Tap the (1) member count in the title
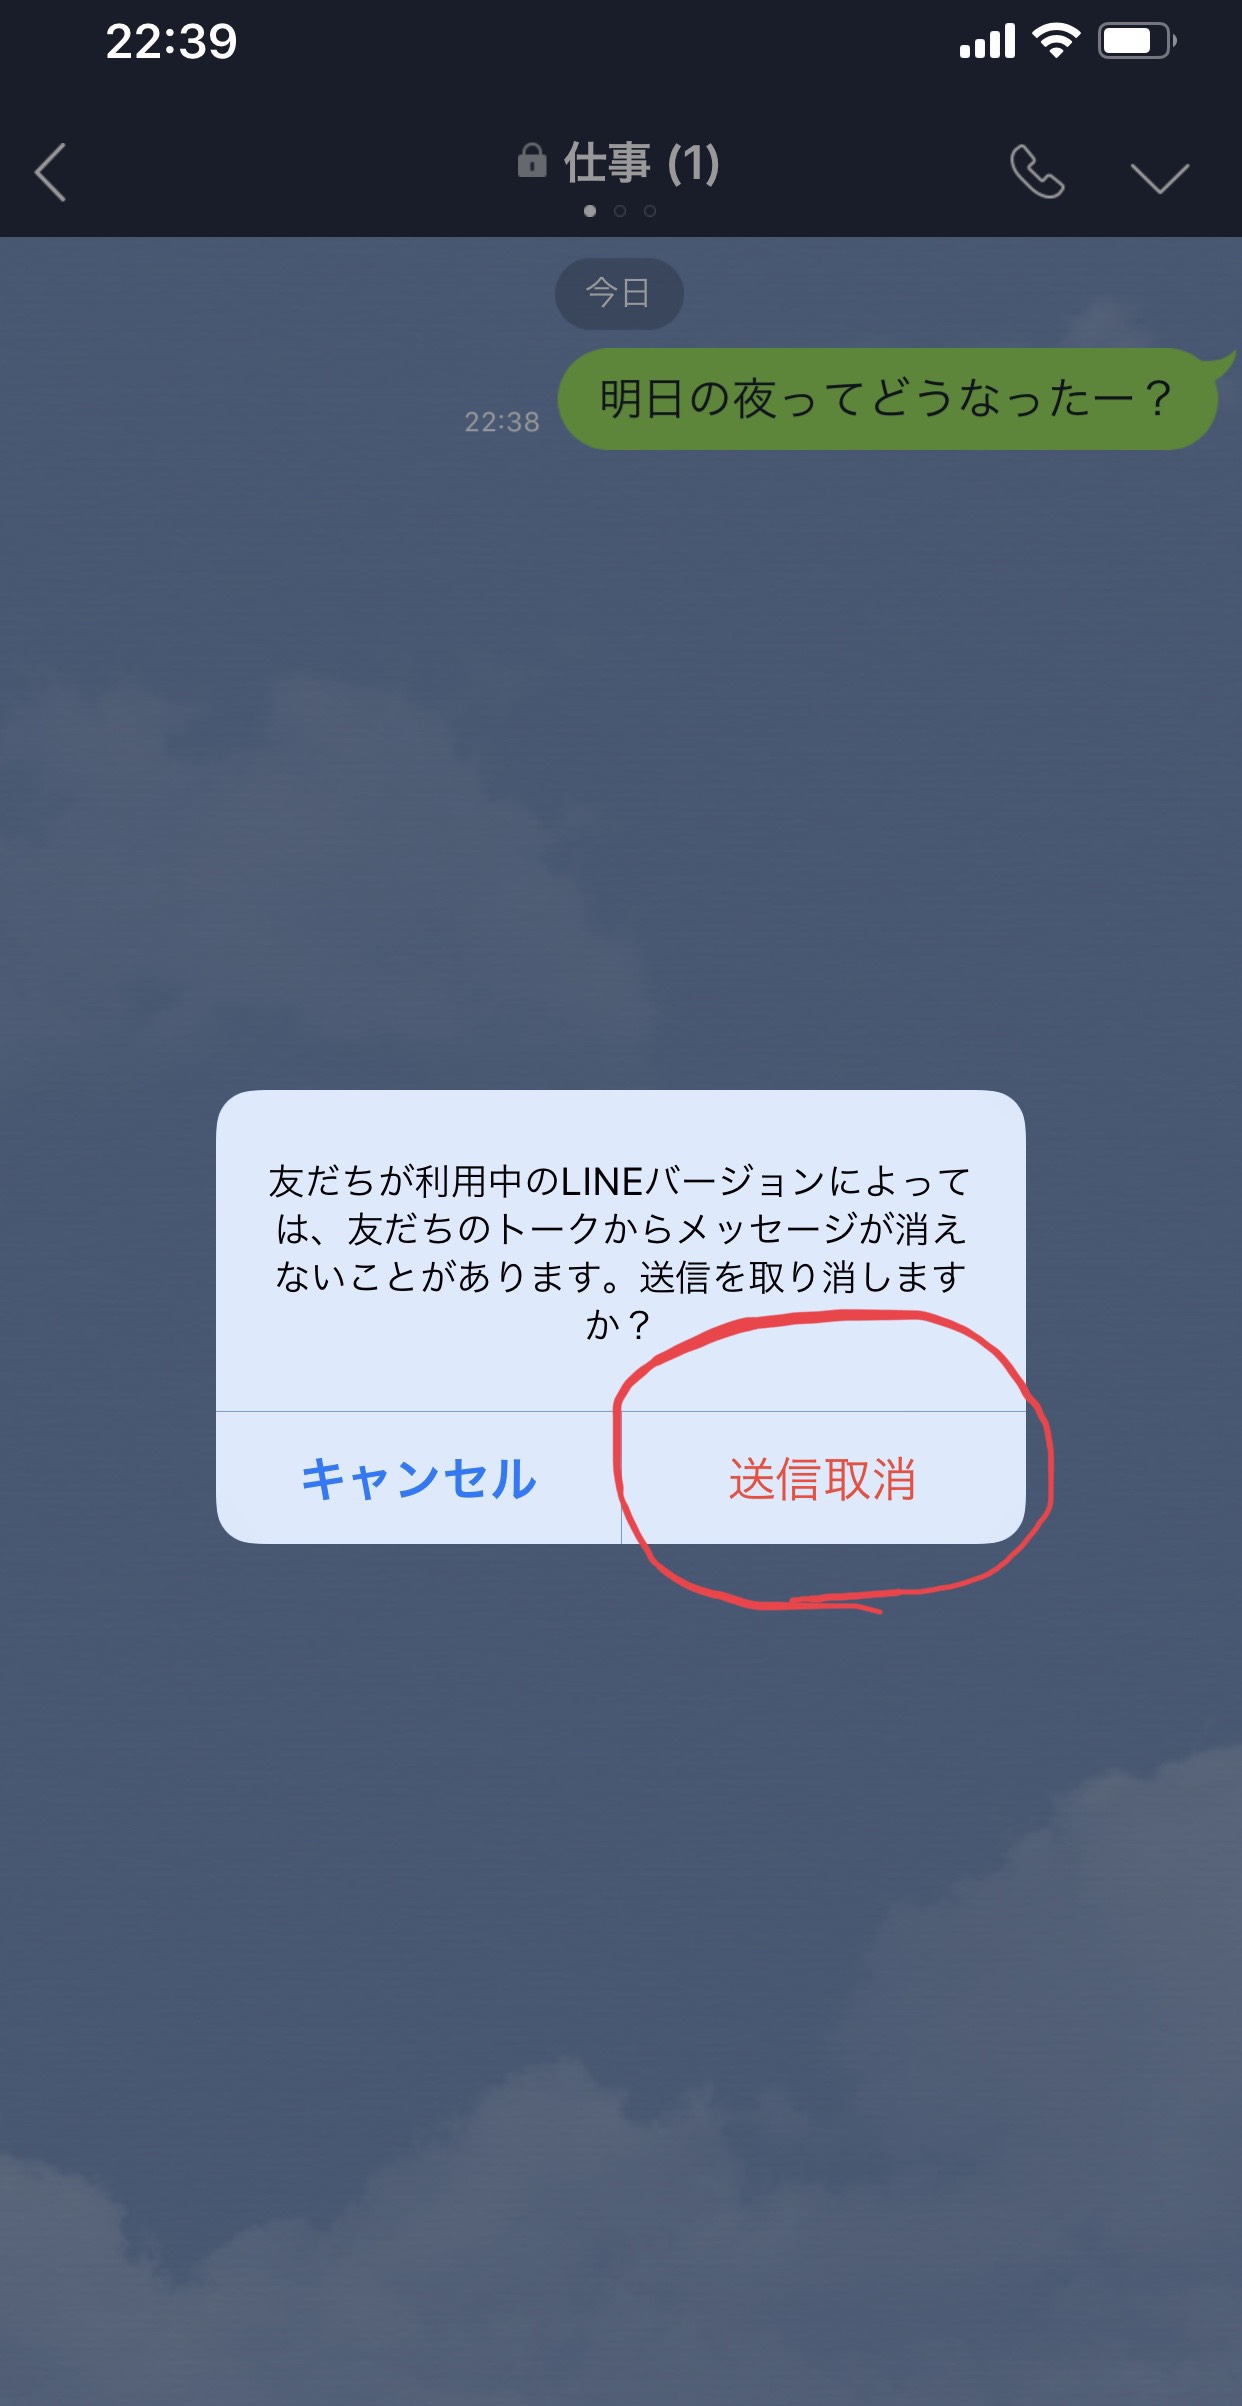The image size is (1242, 2406). (693, 163)
